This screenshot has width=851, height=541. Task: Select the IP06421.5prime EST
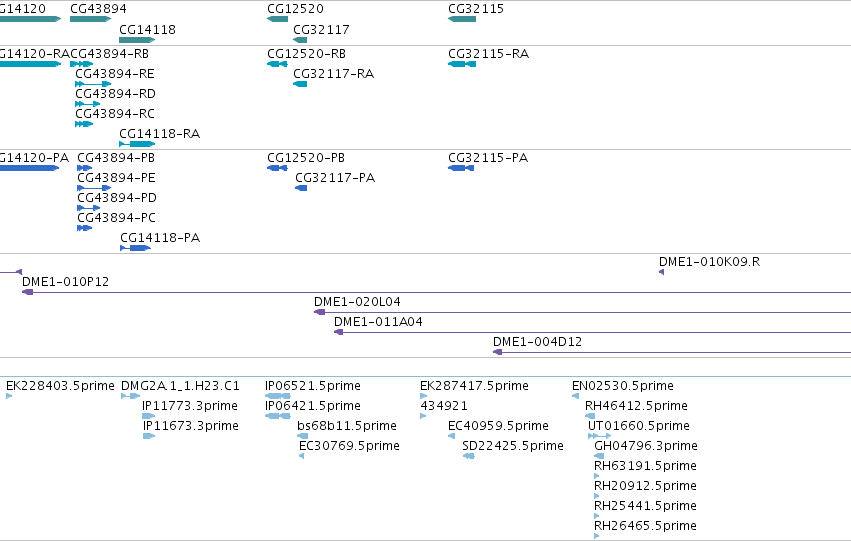click(x=277, y=416)
